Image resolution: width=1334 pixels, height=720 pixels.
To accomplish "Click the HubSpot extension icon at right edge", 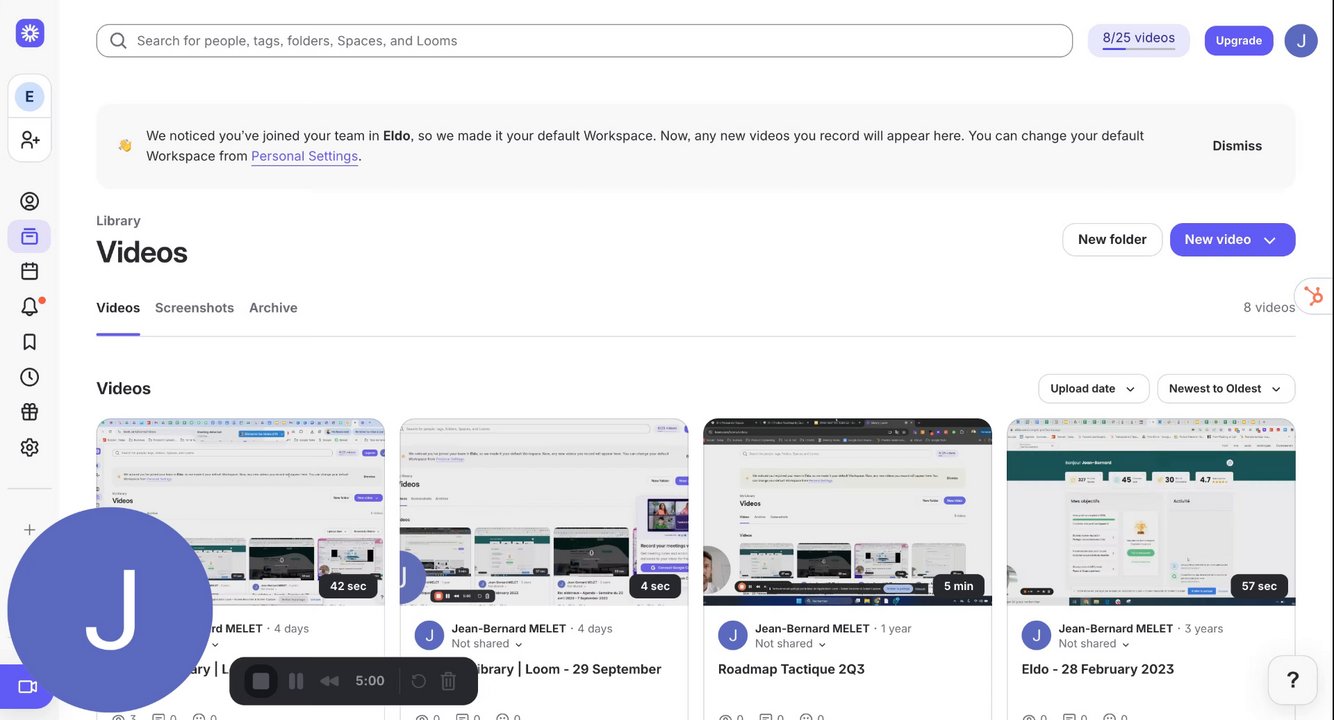I will click(1315, 296).
